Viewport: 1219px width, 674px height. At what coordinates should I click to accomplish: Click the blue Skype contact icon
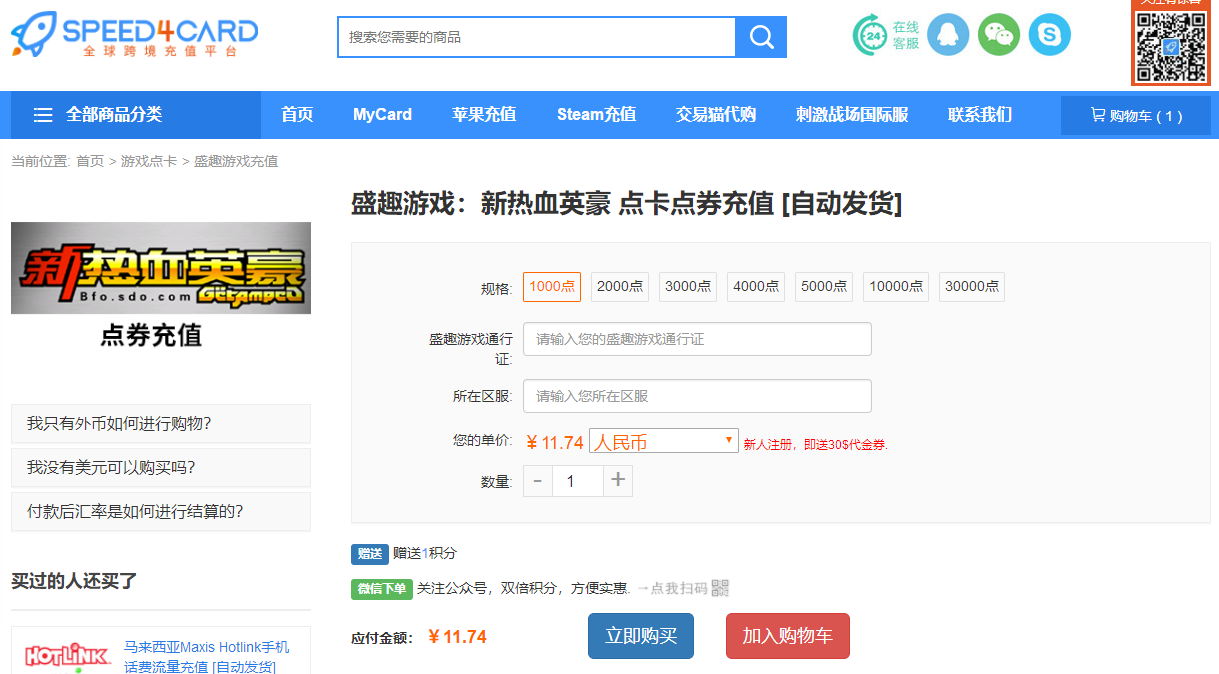pos(1049,35)
